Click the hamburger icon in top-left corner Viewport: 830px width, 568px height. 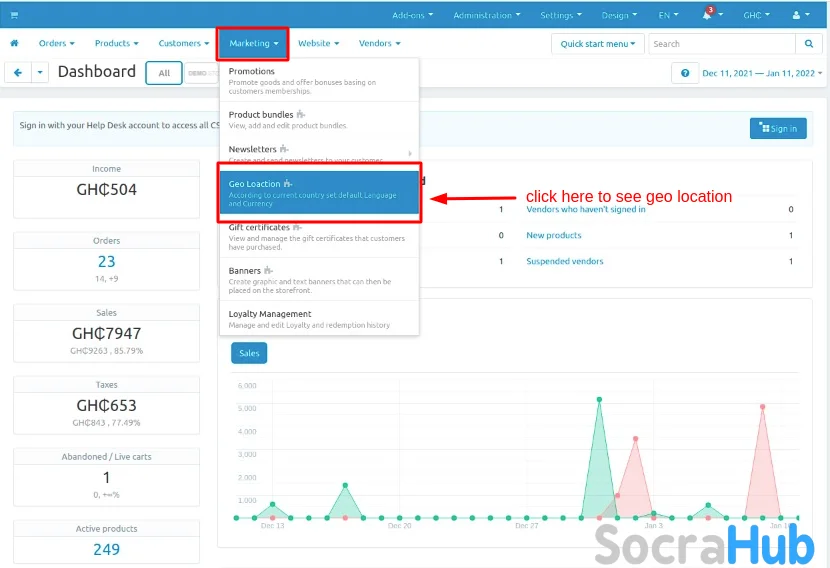coord(14,16)
